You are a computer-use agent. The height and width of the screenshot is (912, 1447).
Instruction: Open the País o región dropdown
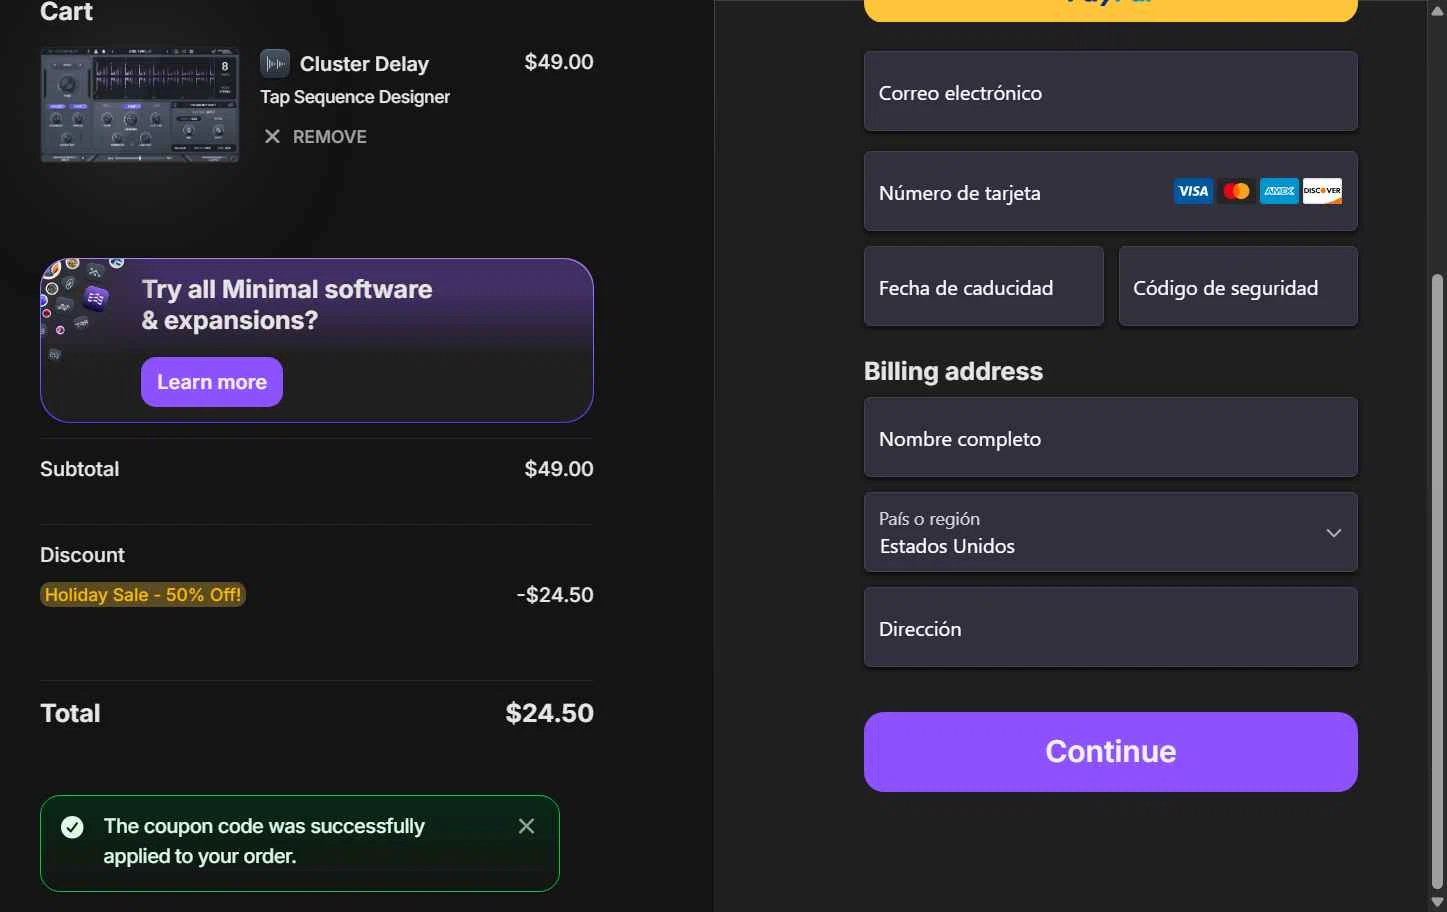1111,532
